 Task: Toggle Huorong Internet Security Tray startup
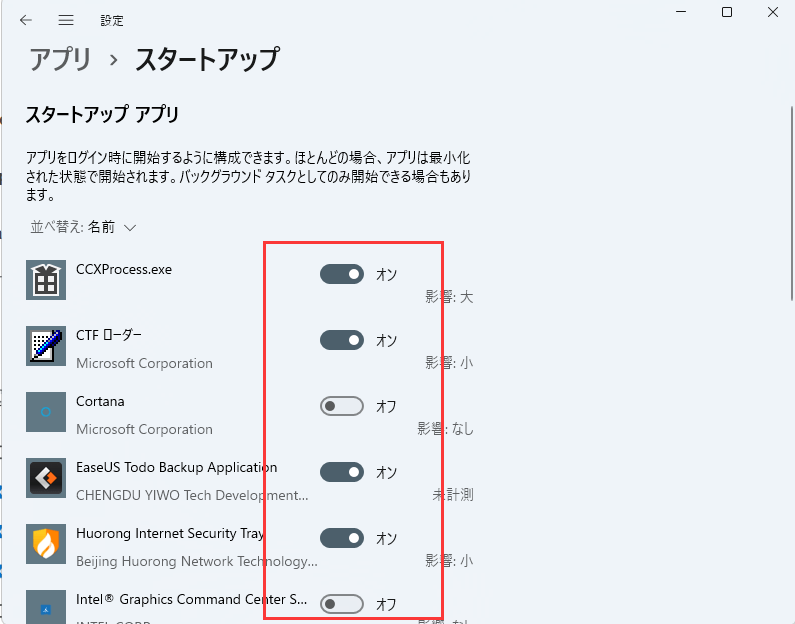pyautogui.click(x=342, y=538)
